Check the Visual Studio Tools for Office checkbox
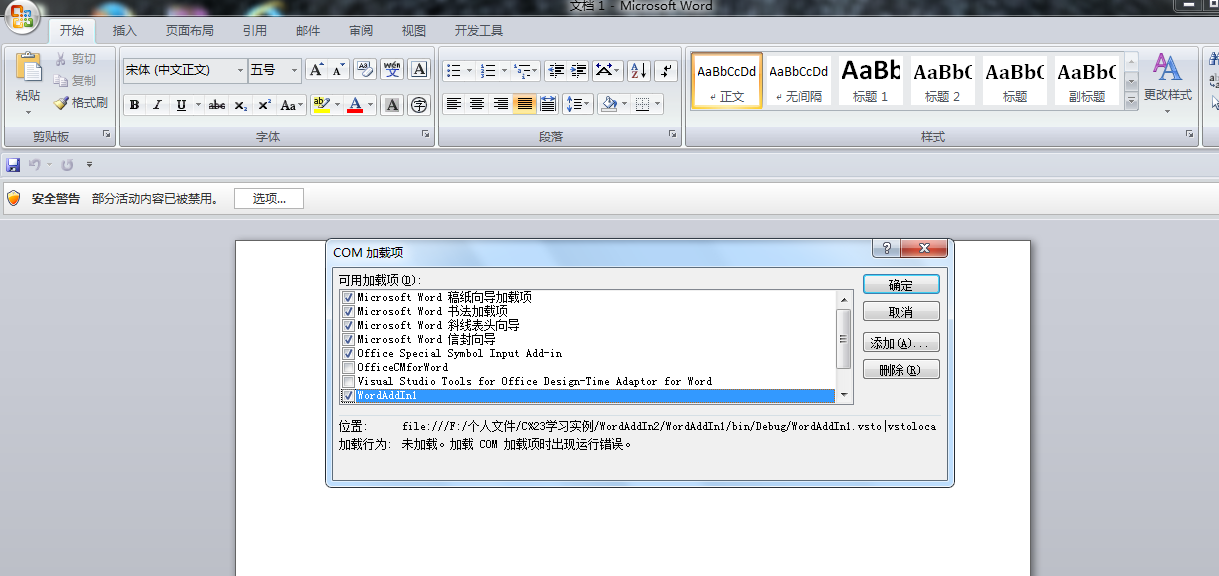The width and height of the screenshot is (1219, 576). (348, 381)
